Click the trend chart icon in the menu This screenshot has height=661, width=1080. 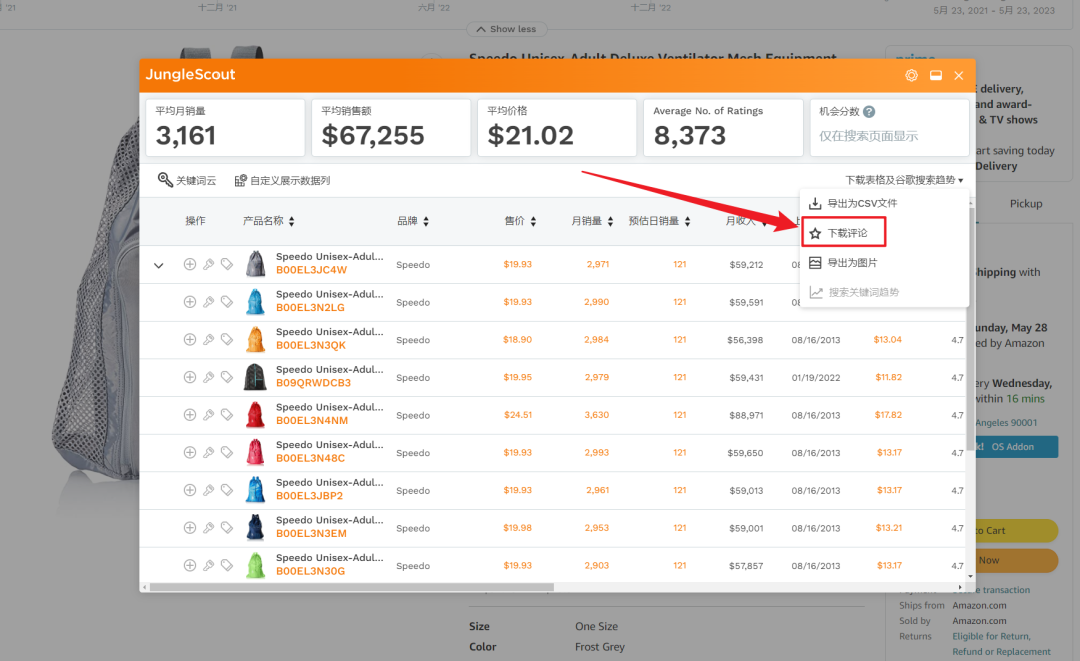coord(816,292)
